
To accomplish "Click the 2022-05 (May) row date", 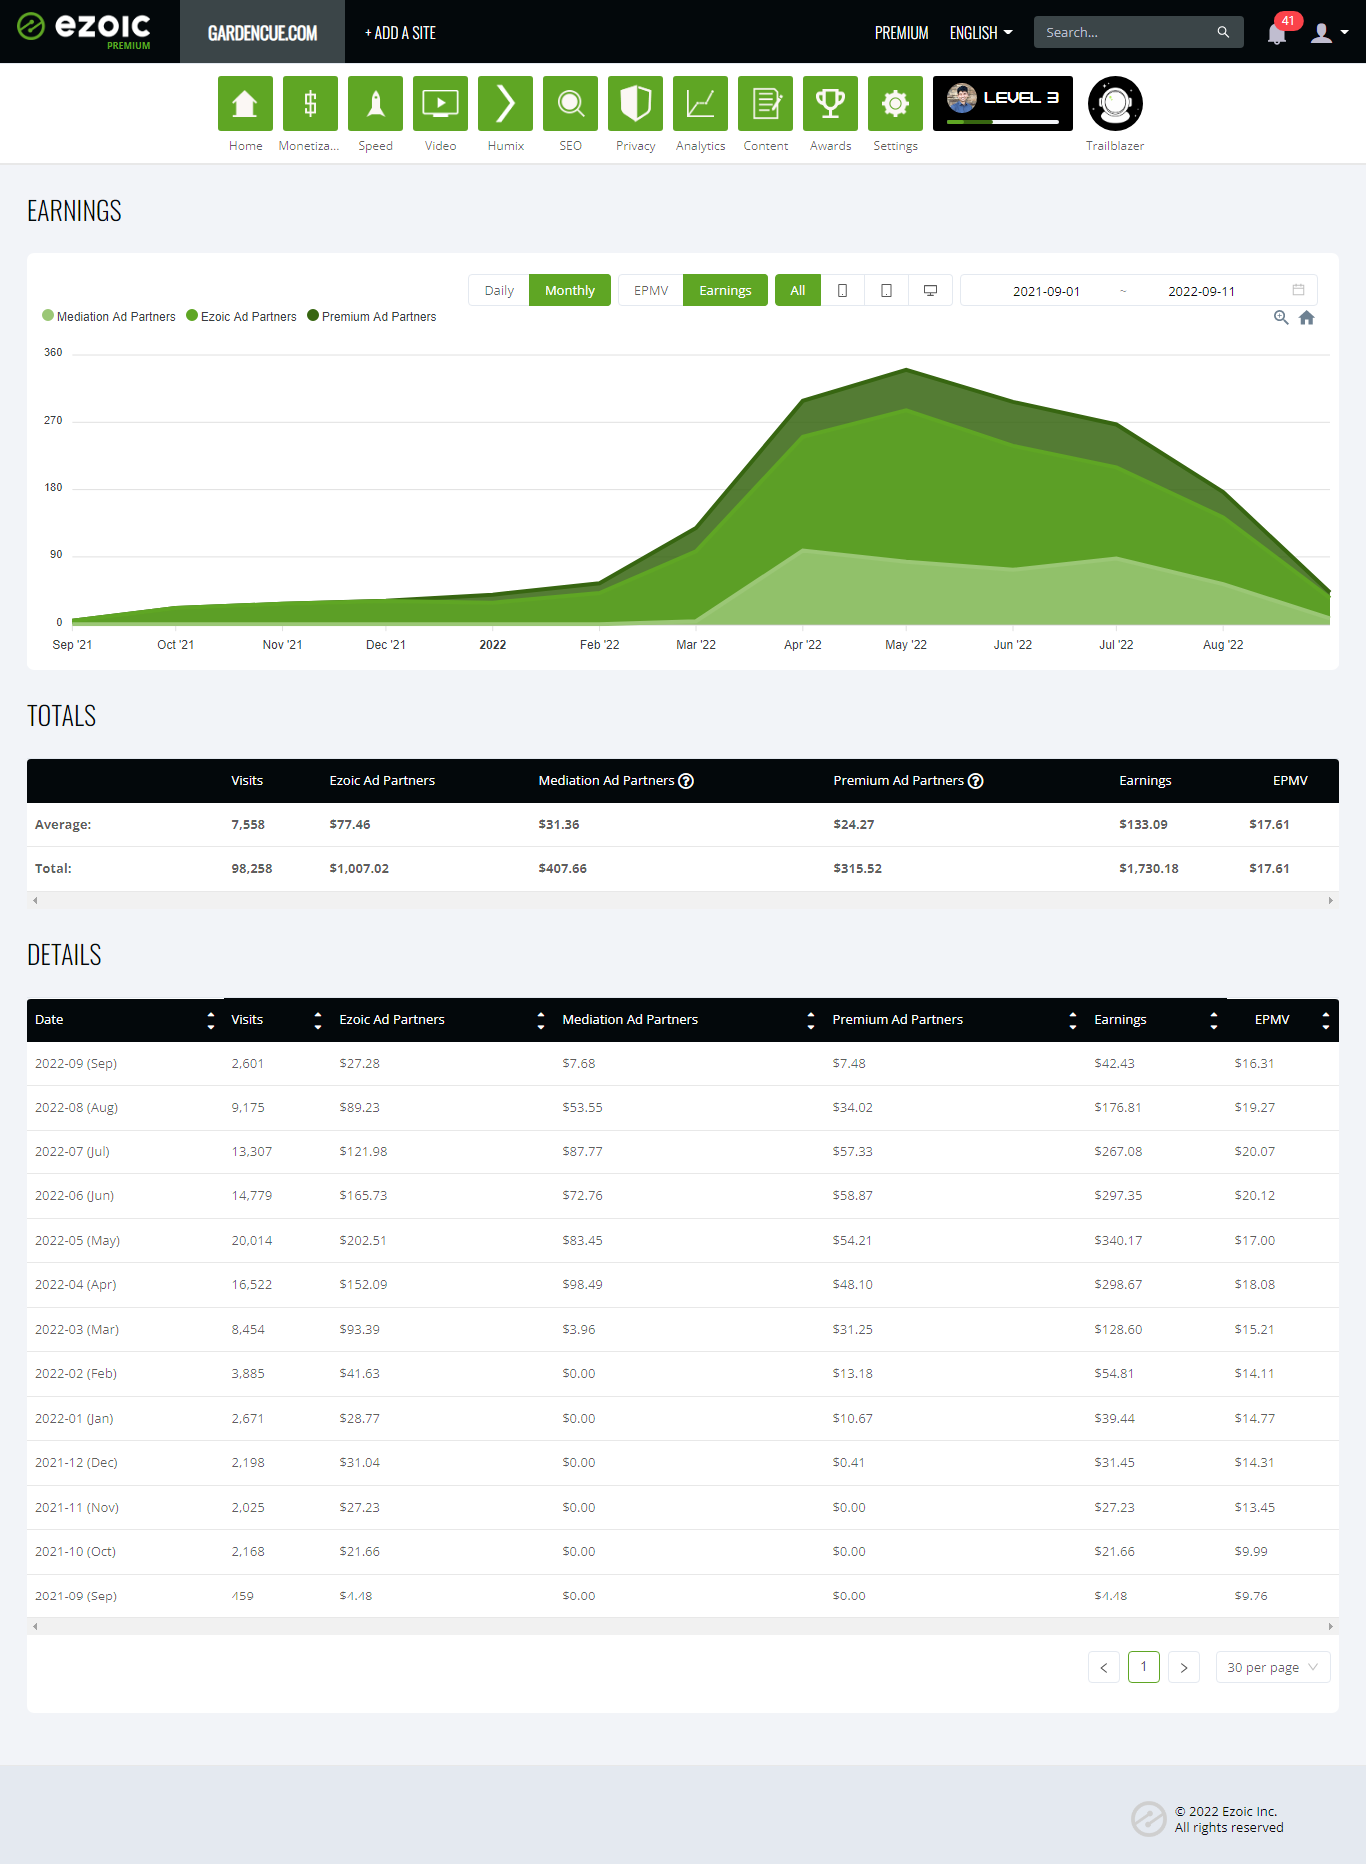I will [77, 1240].
